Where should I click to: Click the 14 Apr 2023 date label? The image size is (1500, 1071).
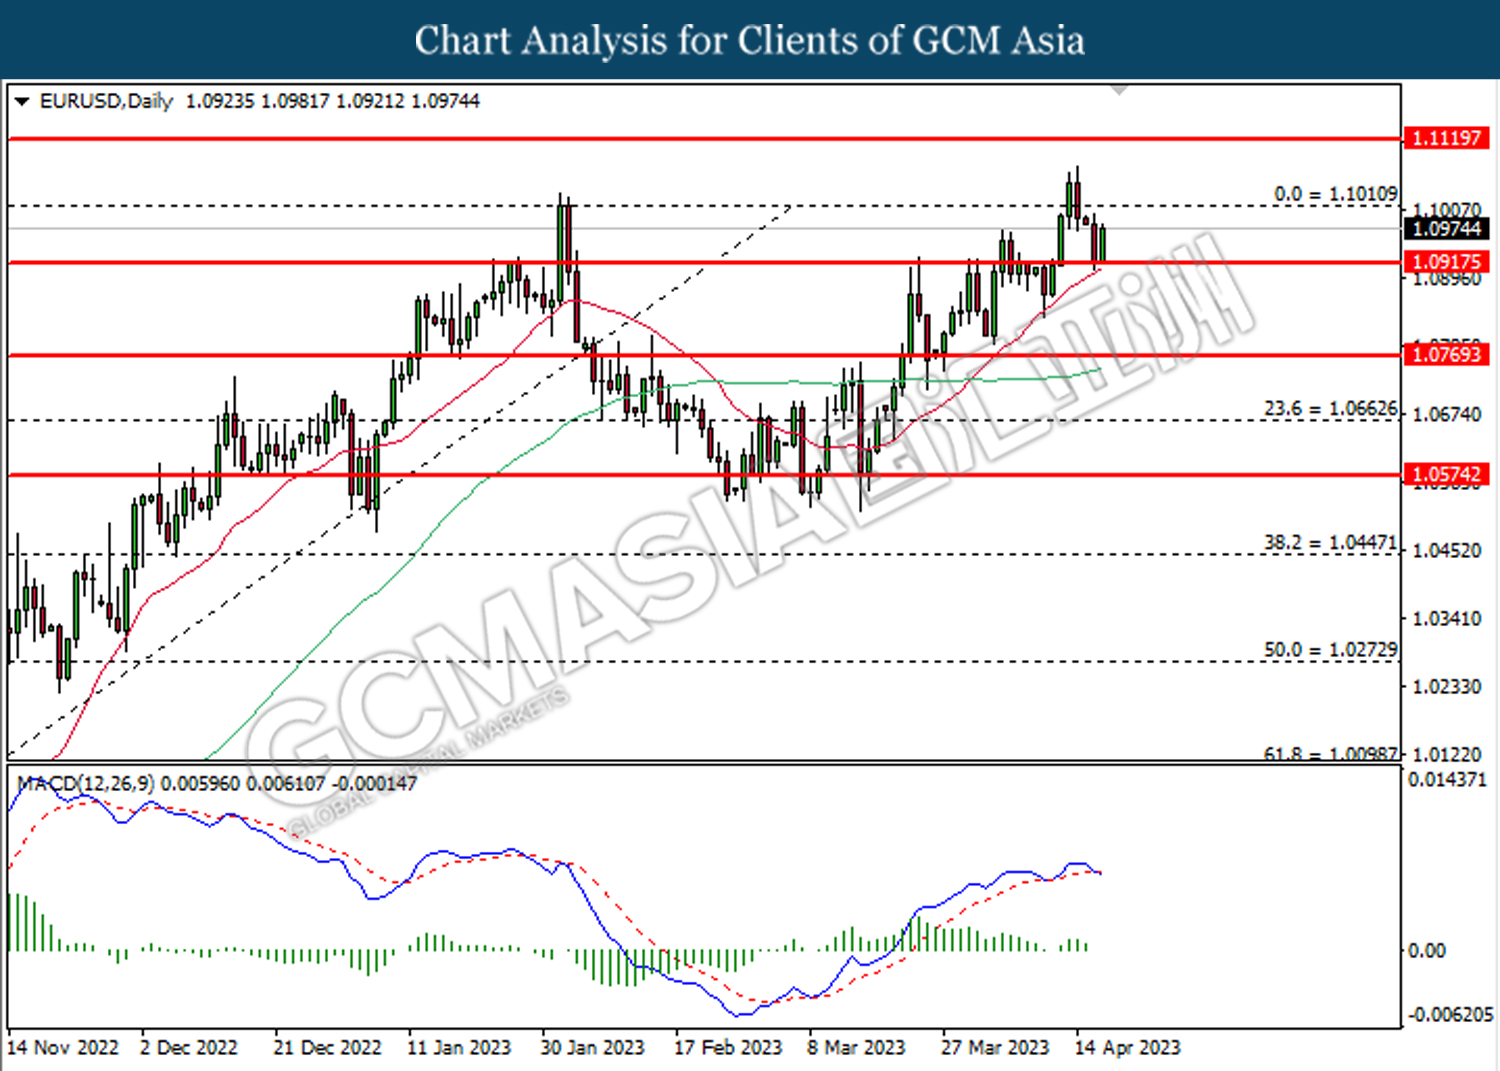tap(1128, 1047)
